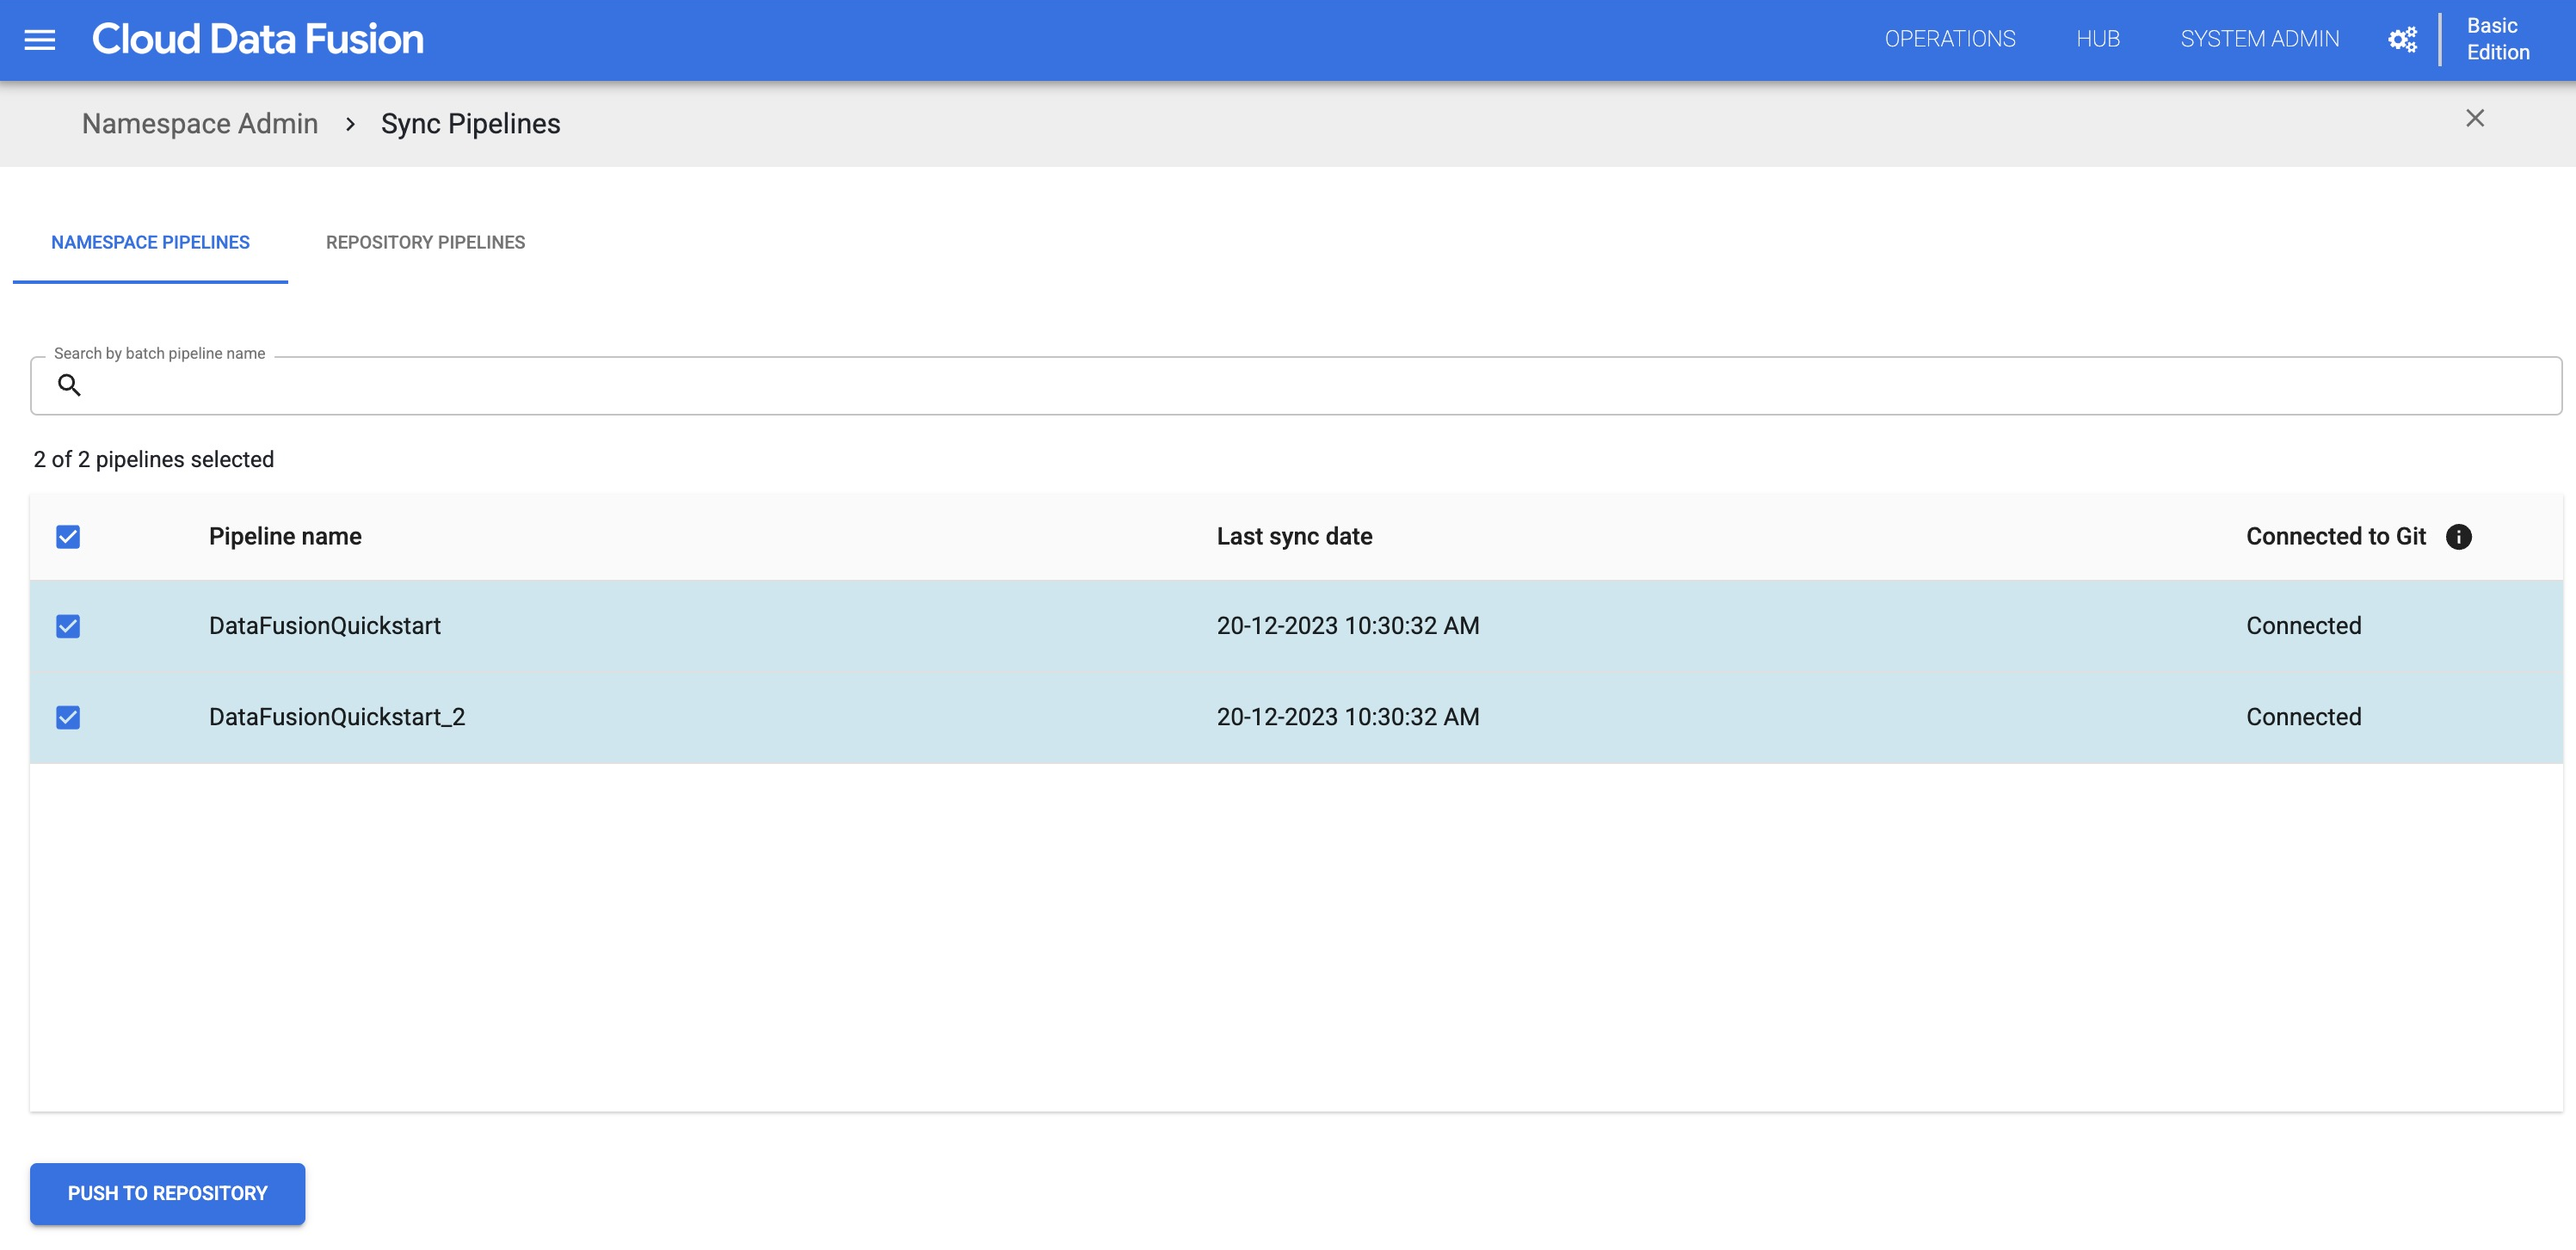The image size is (2576, 1250).
Task: Switch to the REPOSITORY PIPELINES tab
Action: click(x=426, y=242)
